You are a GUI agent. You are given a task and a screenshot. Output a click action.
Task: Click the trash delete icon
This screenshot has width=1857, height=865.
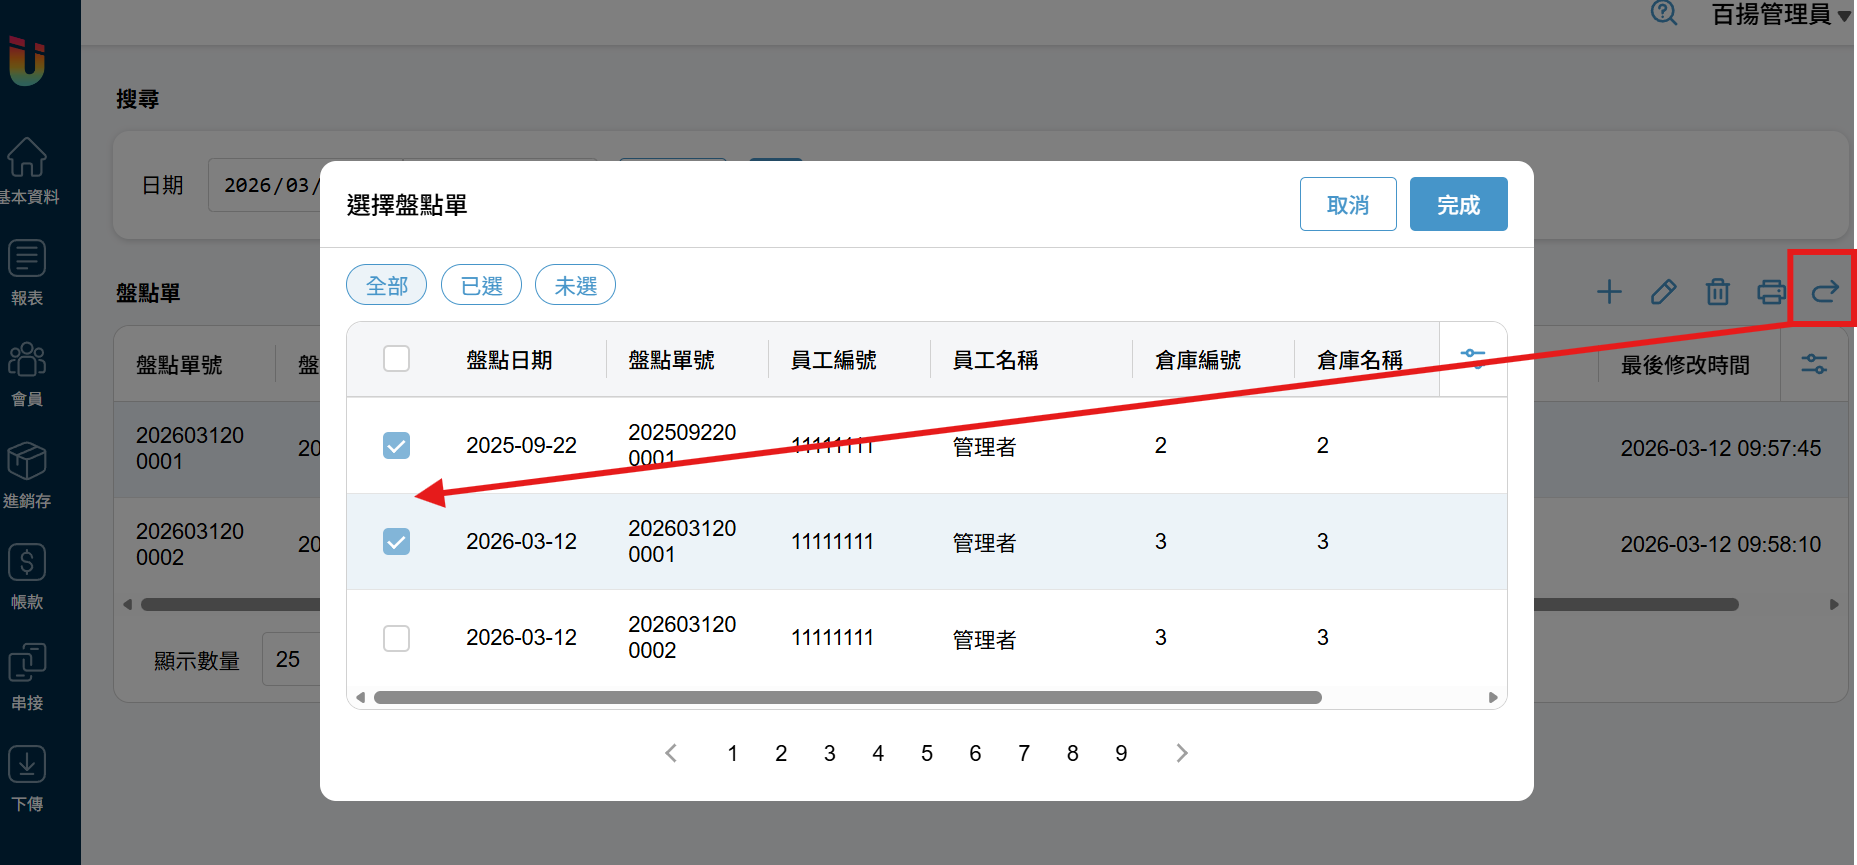pyautogui.click(x=1717, y=292)
